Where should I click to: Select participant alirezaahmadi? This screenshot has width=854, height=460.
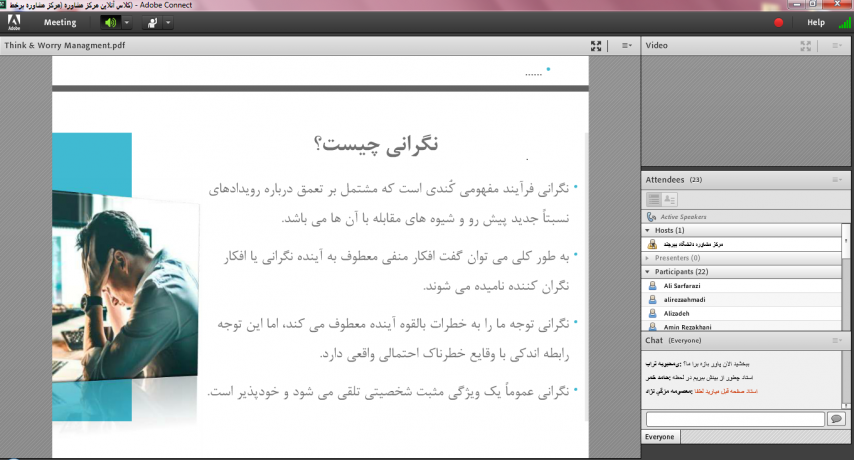tap(742, 299)
